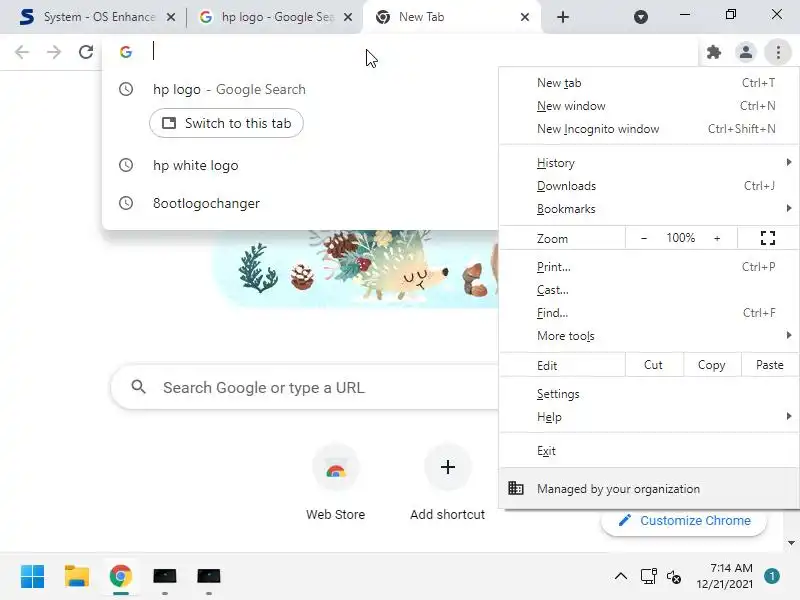Decrease zoom with minus button
The height and width of the screenshot is (600, 800).
(644, 238)
